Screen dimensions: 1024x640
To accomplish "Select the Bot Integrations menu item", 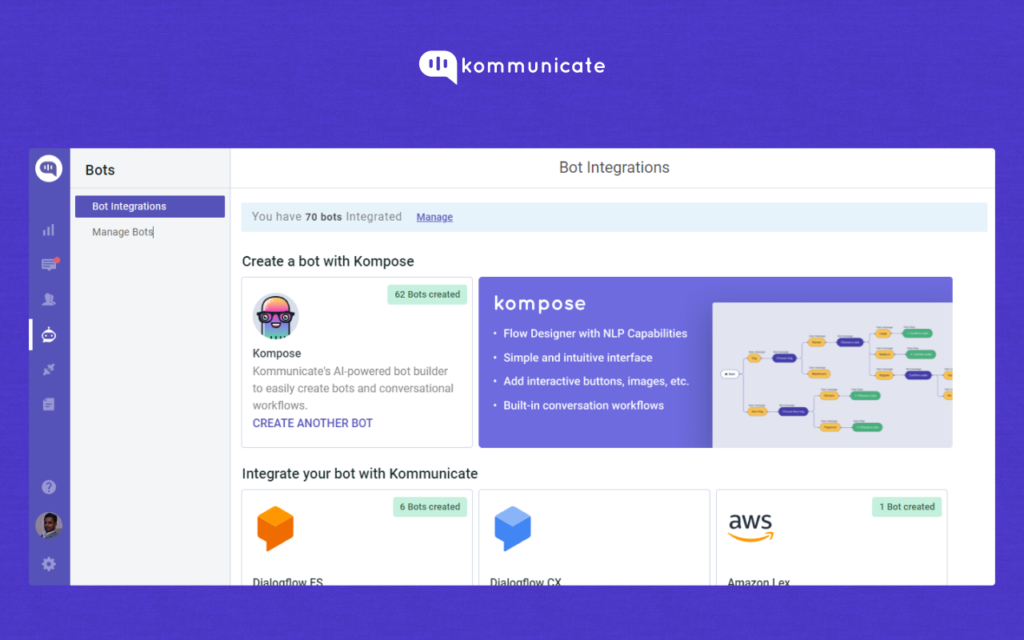I will pos(150,206).
